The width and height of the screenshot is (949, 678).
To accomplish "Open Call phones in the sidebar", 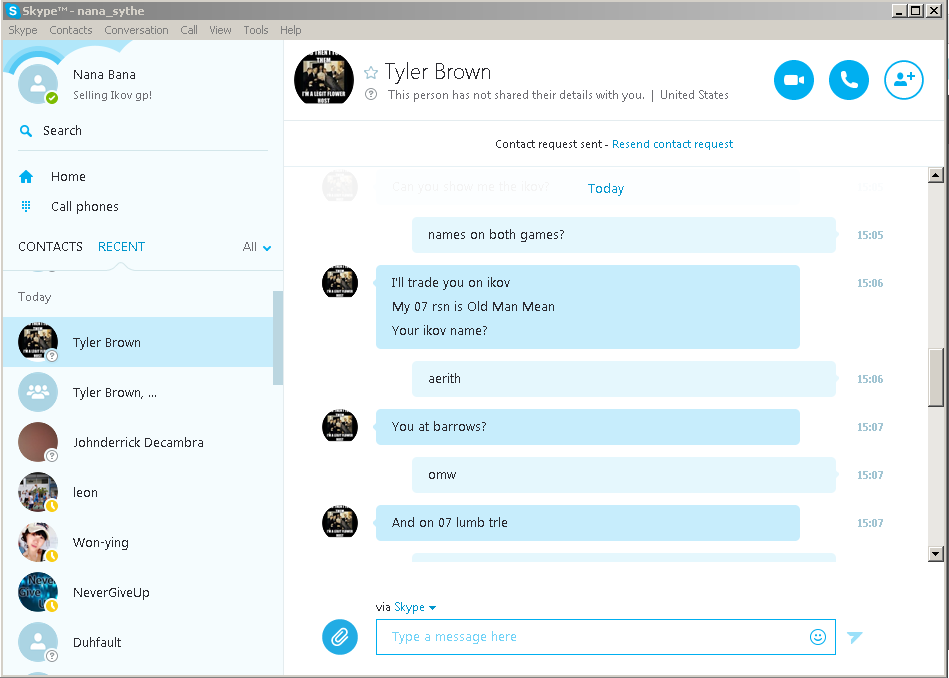I will [x=84, y=206].
